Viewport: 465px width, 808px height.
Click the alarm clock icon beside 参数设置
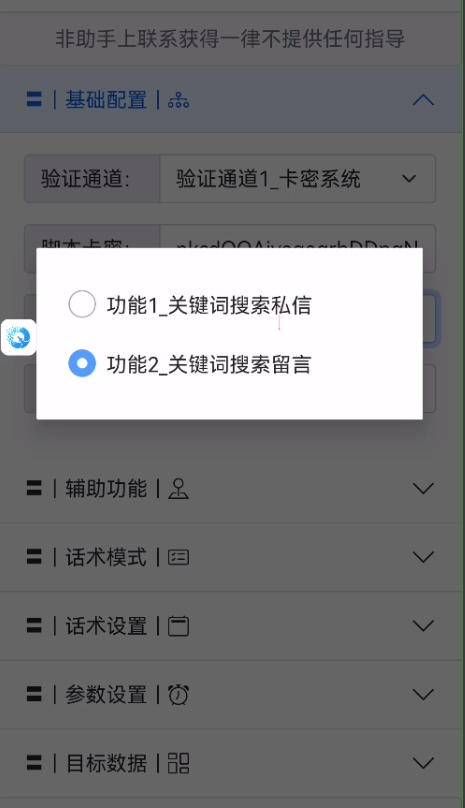click(178, 695)
